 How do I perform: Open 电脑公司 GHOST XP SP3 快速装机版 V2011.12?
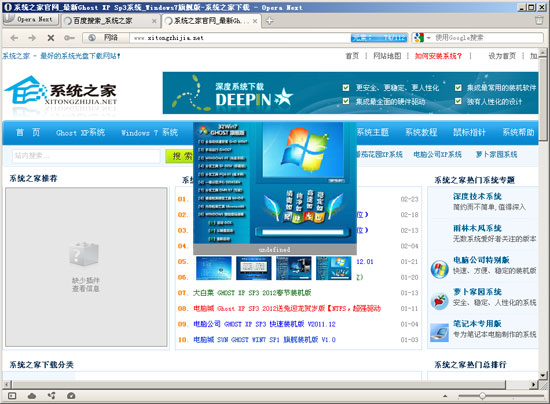tap(264, 324)
